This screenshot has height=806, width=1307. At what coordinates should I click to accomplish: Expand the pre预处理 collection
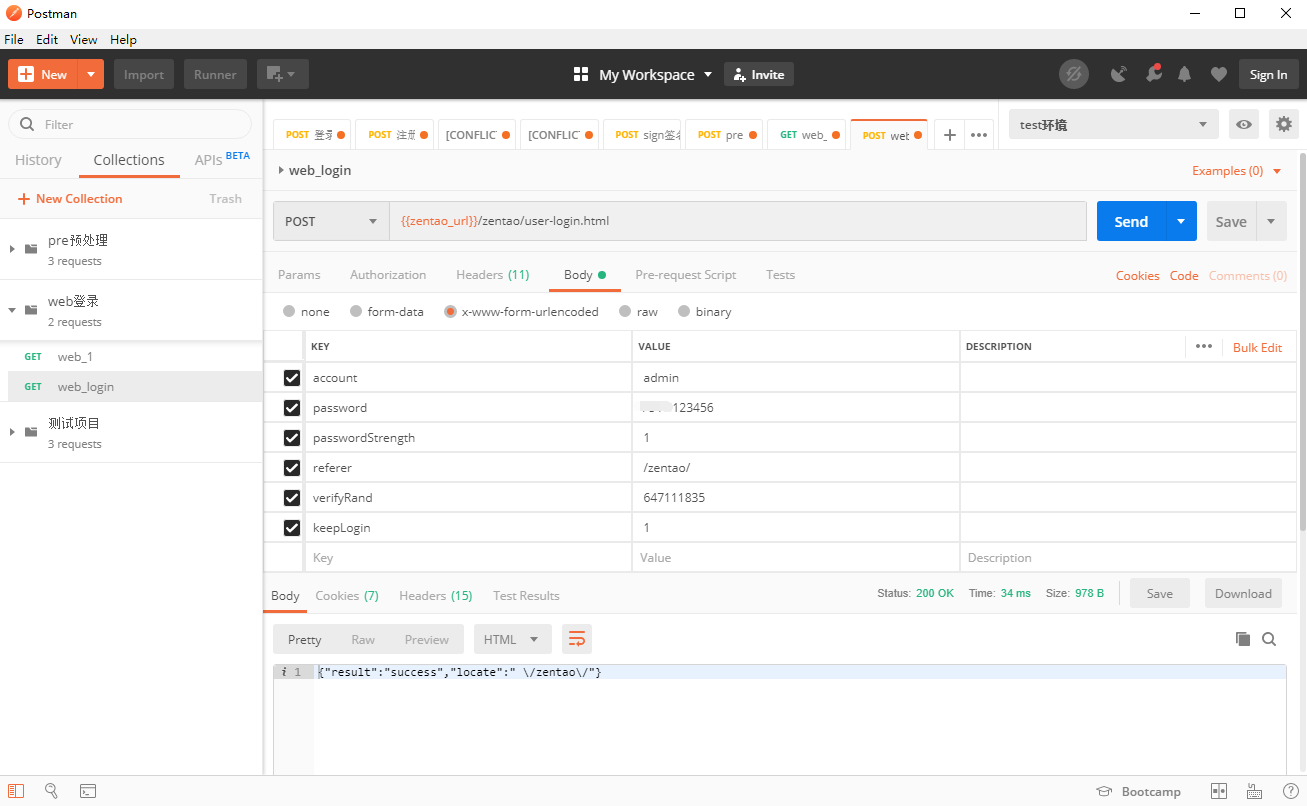coord(12,248)
